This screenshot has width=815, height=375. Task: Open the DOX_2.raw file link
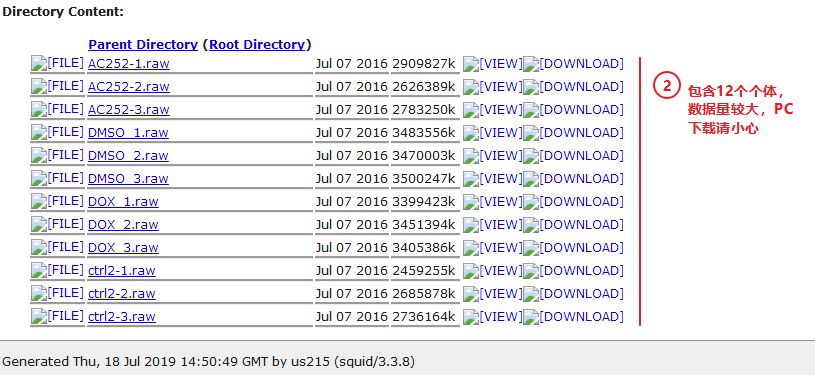pos(123,224)
